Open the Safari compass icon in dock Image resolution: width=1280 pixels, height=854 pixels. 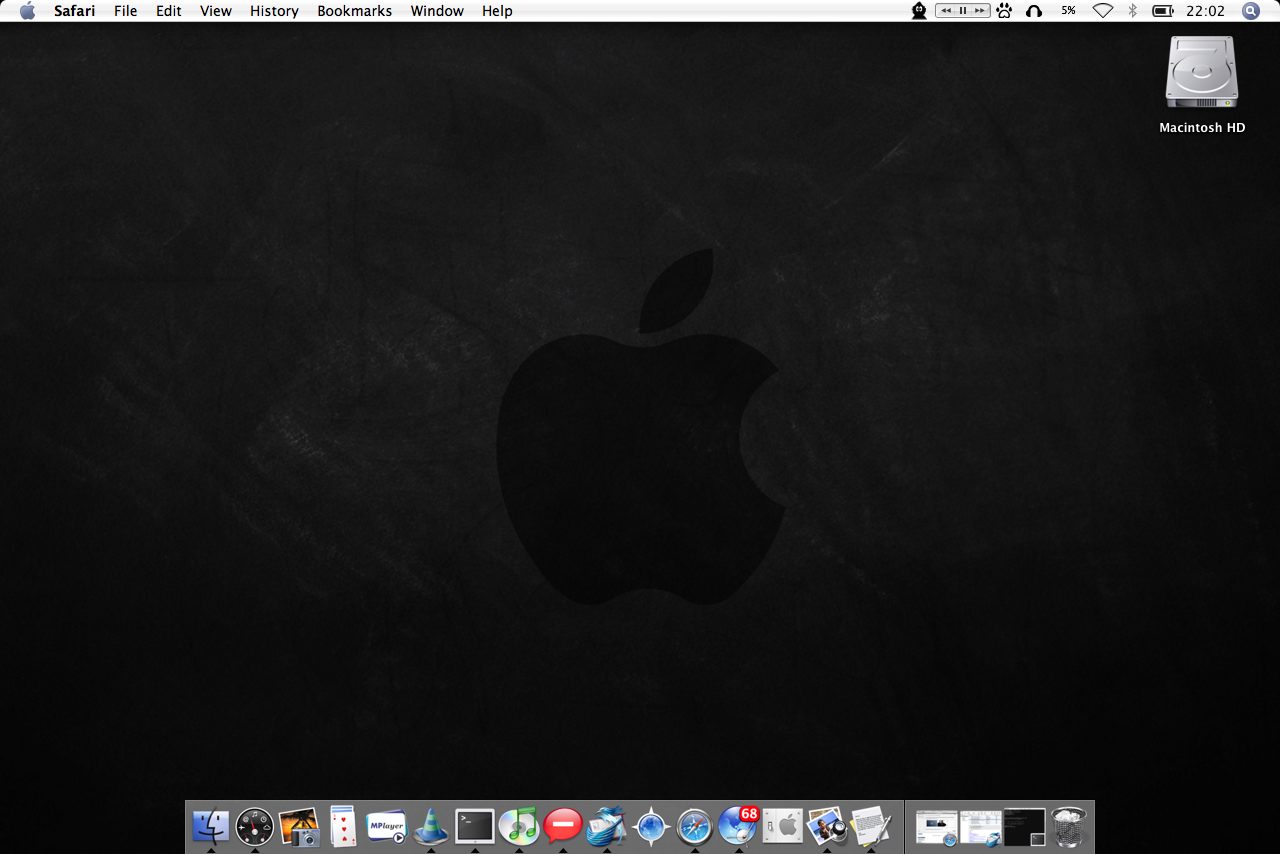[695, 827]
